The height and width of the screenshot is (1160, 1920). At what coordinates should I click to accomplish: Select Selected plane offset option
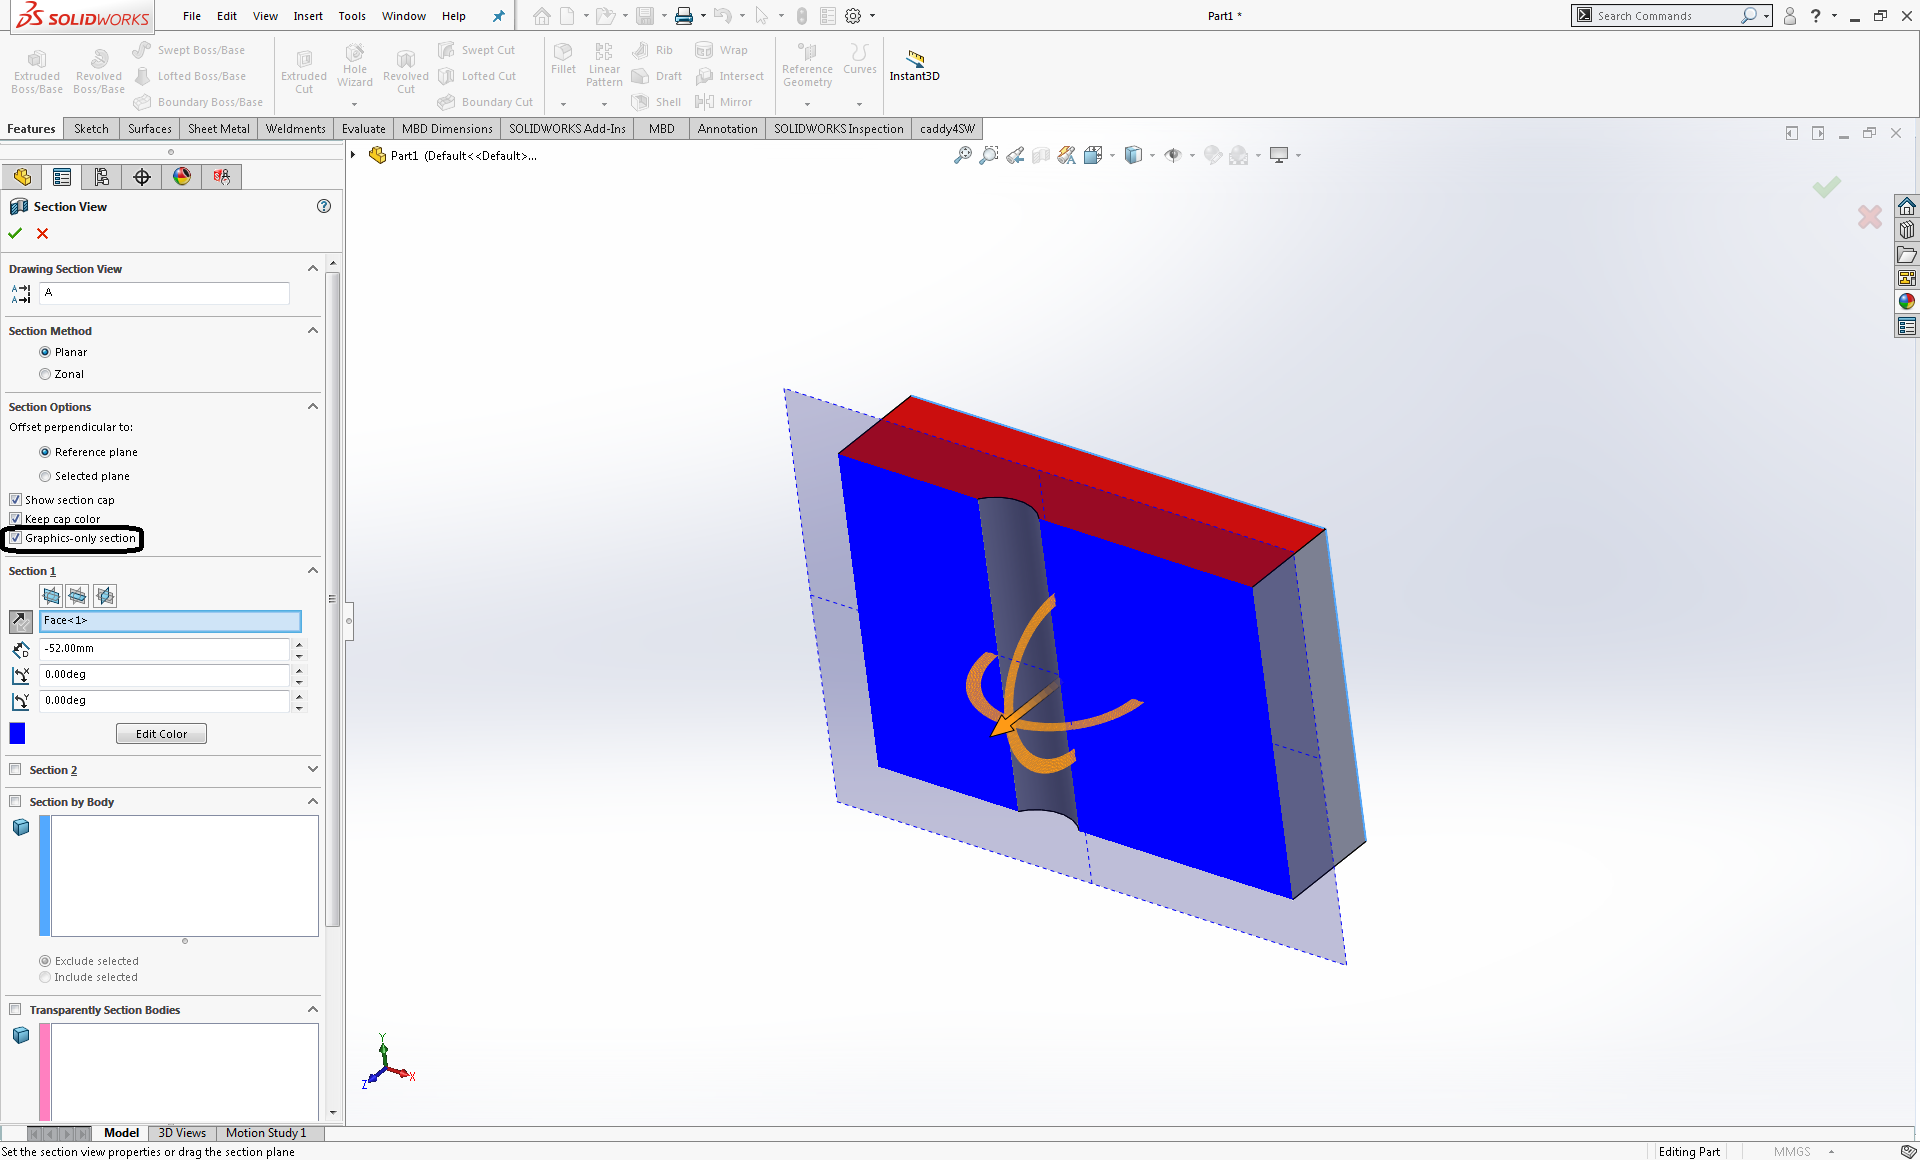45,476
